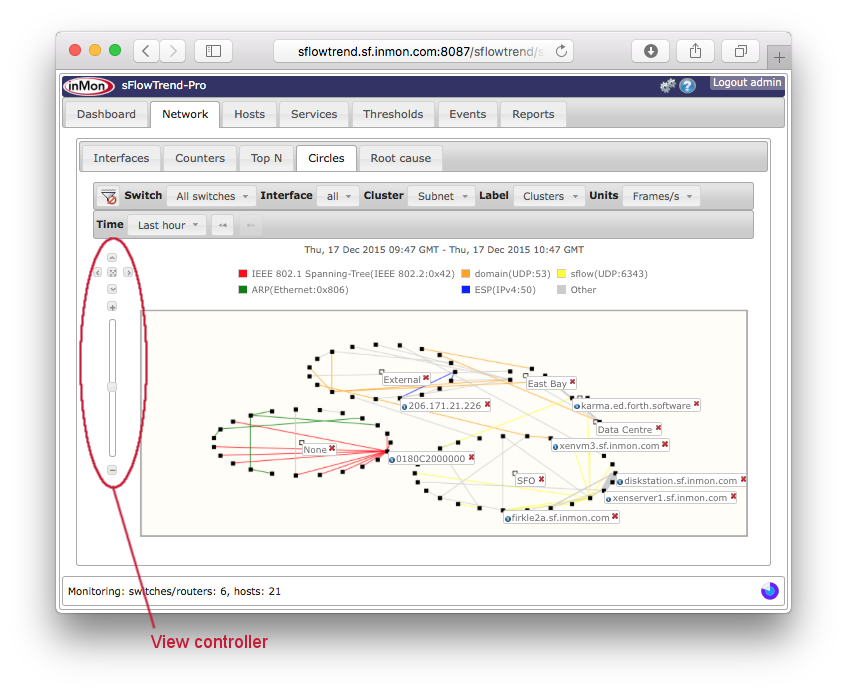Pan the circles view right
Image resolution: width=847 pixels, height=693 pixels.
(127, 273)
